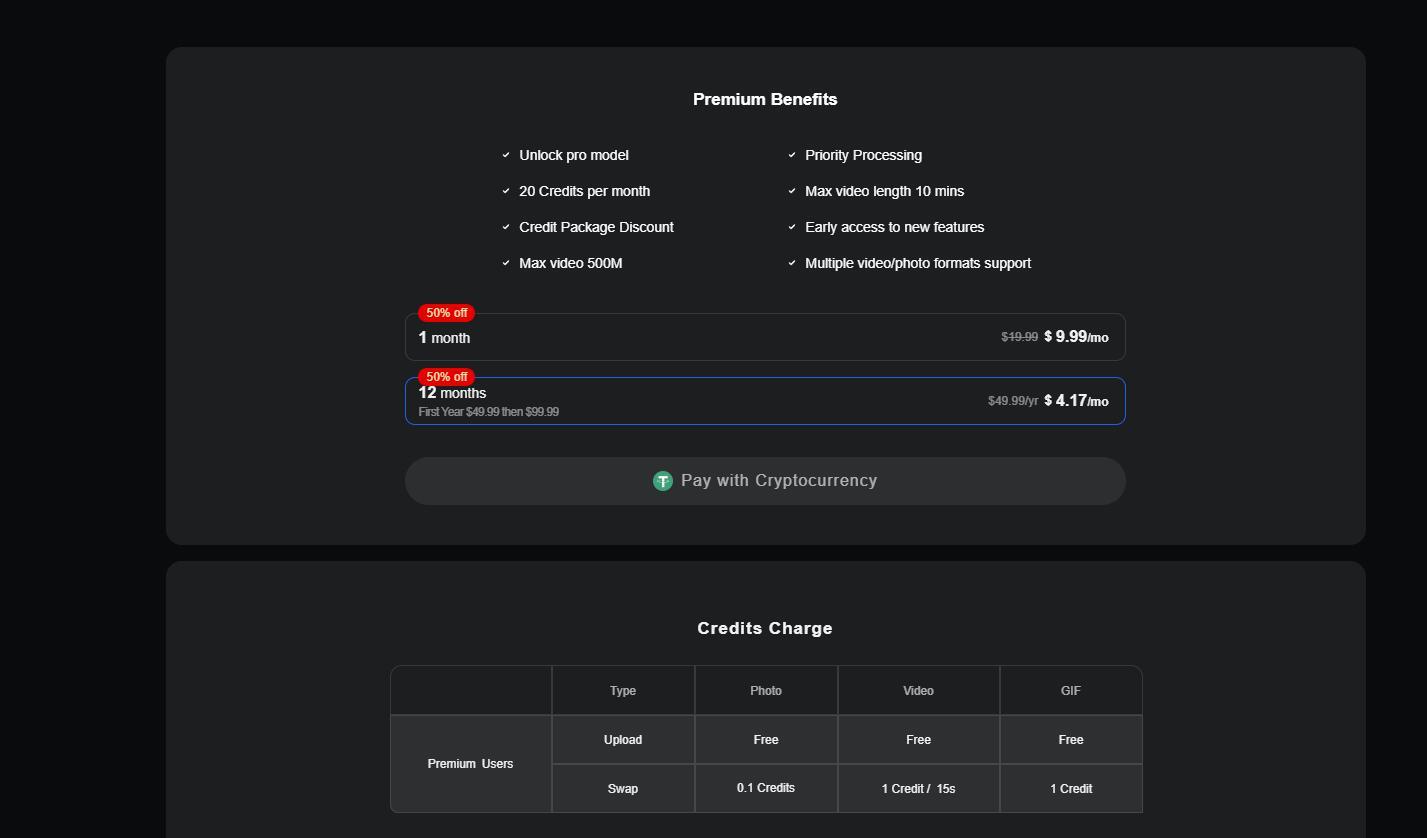Screen dimensions: 1427x838
Task: Click the Upload cell in Type column
Action: 623,740
